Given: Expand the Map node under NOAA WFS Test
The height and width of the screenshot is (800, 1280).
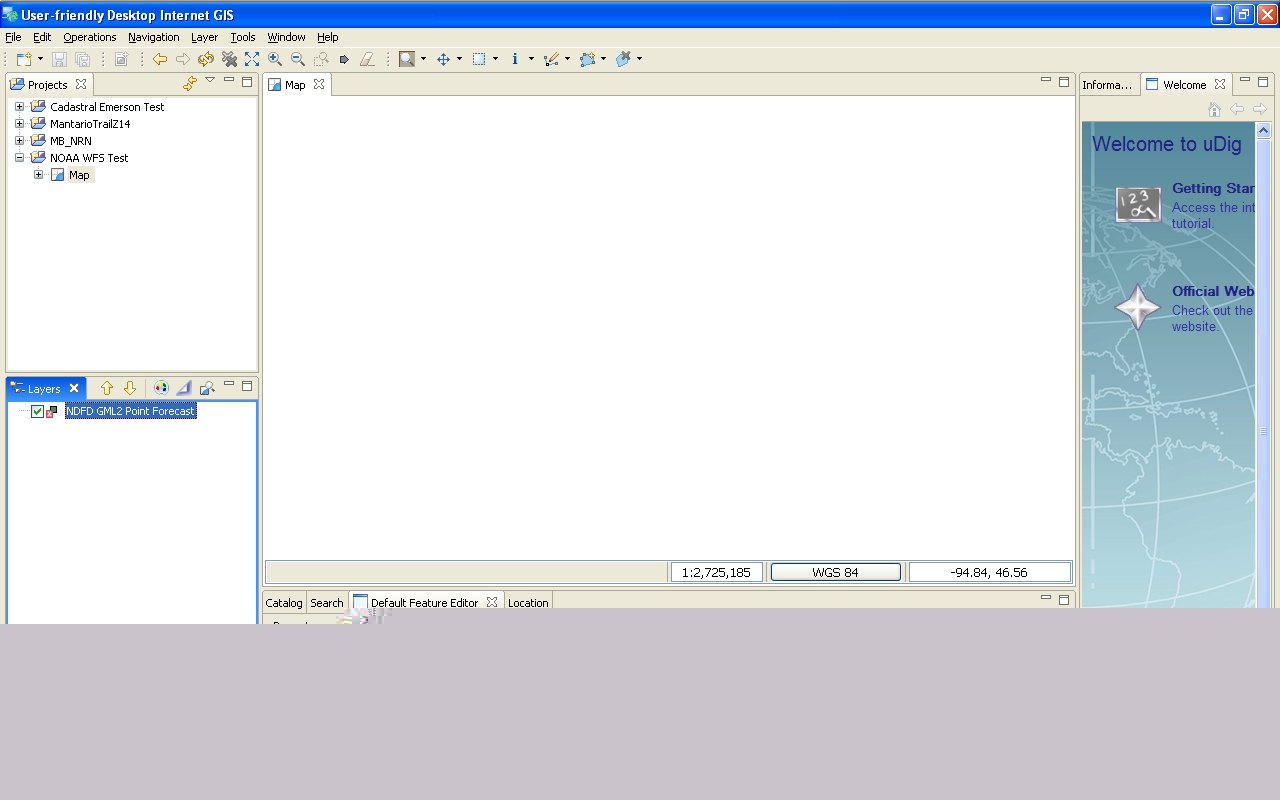Looking at the screenshot, I should (x=38, y=175).
